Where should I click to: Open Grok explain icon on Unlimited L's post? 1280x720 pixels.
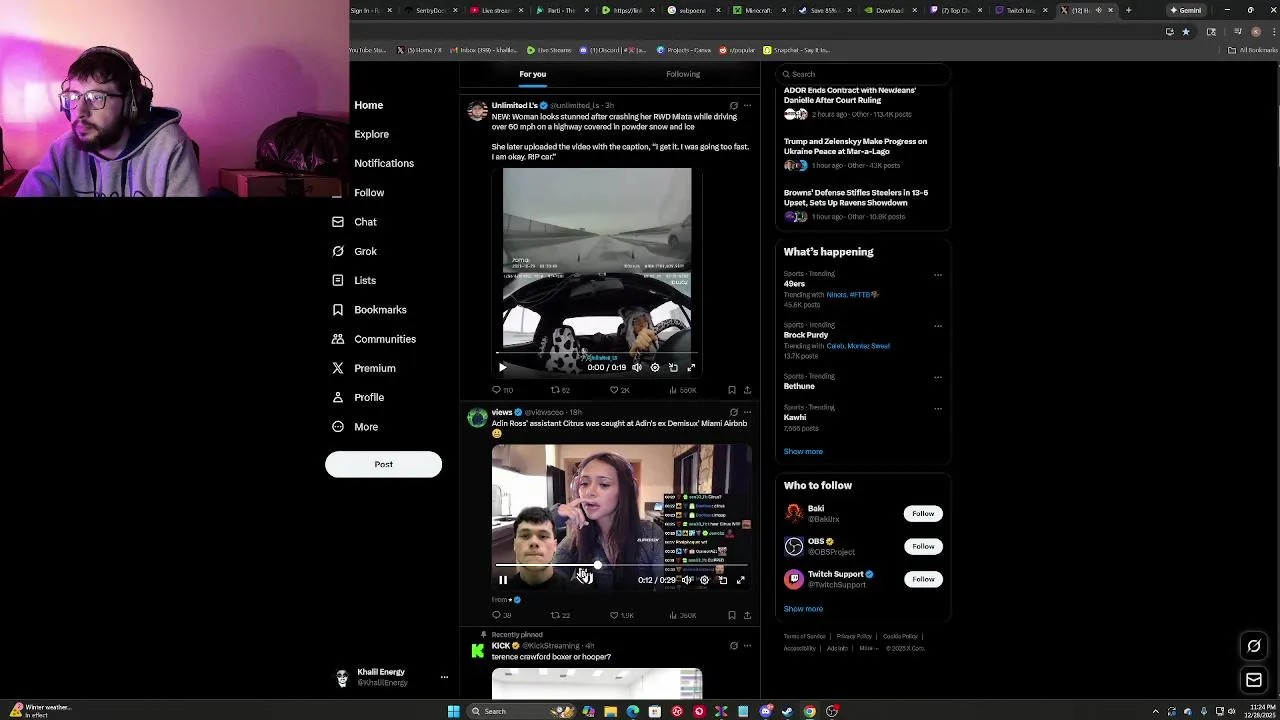pos(733,105)
